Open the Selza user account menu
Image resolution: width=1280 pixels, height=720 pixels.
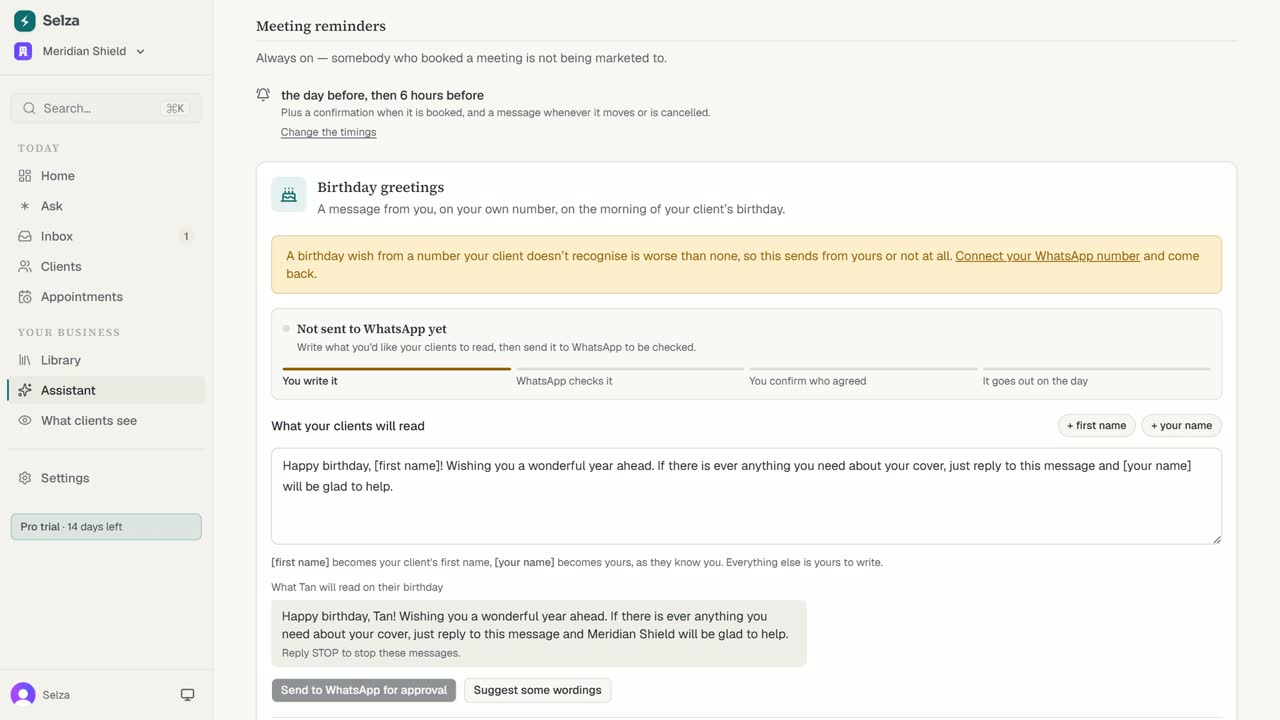(42, 695)
